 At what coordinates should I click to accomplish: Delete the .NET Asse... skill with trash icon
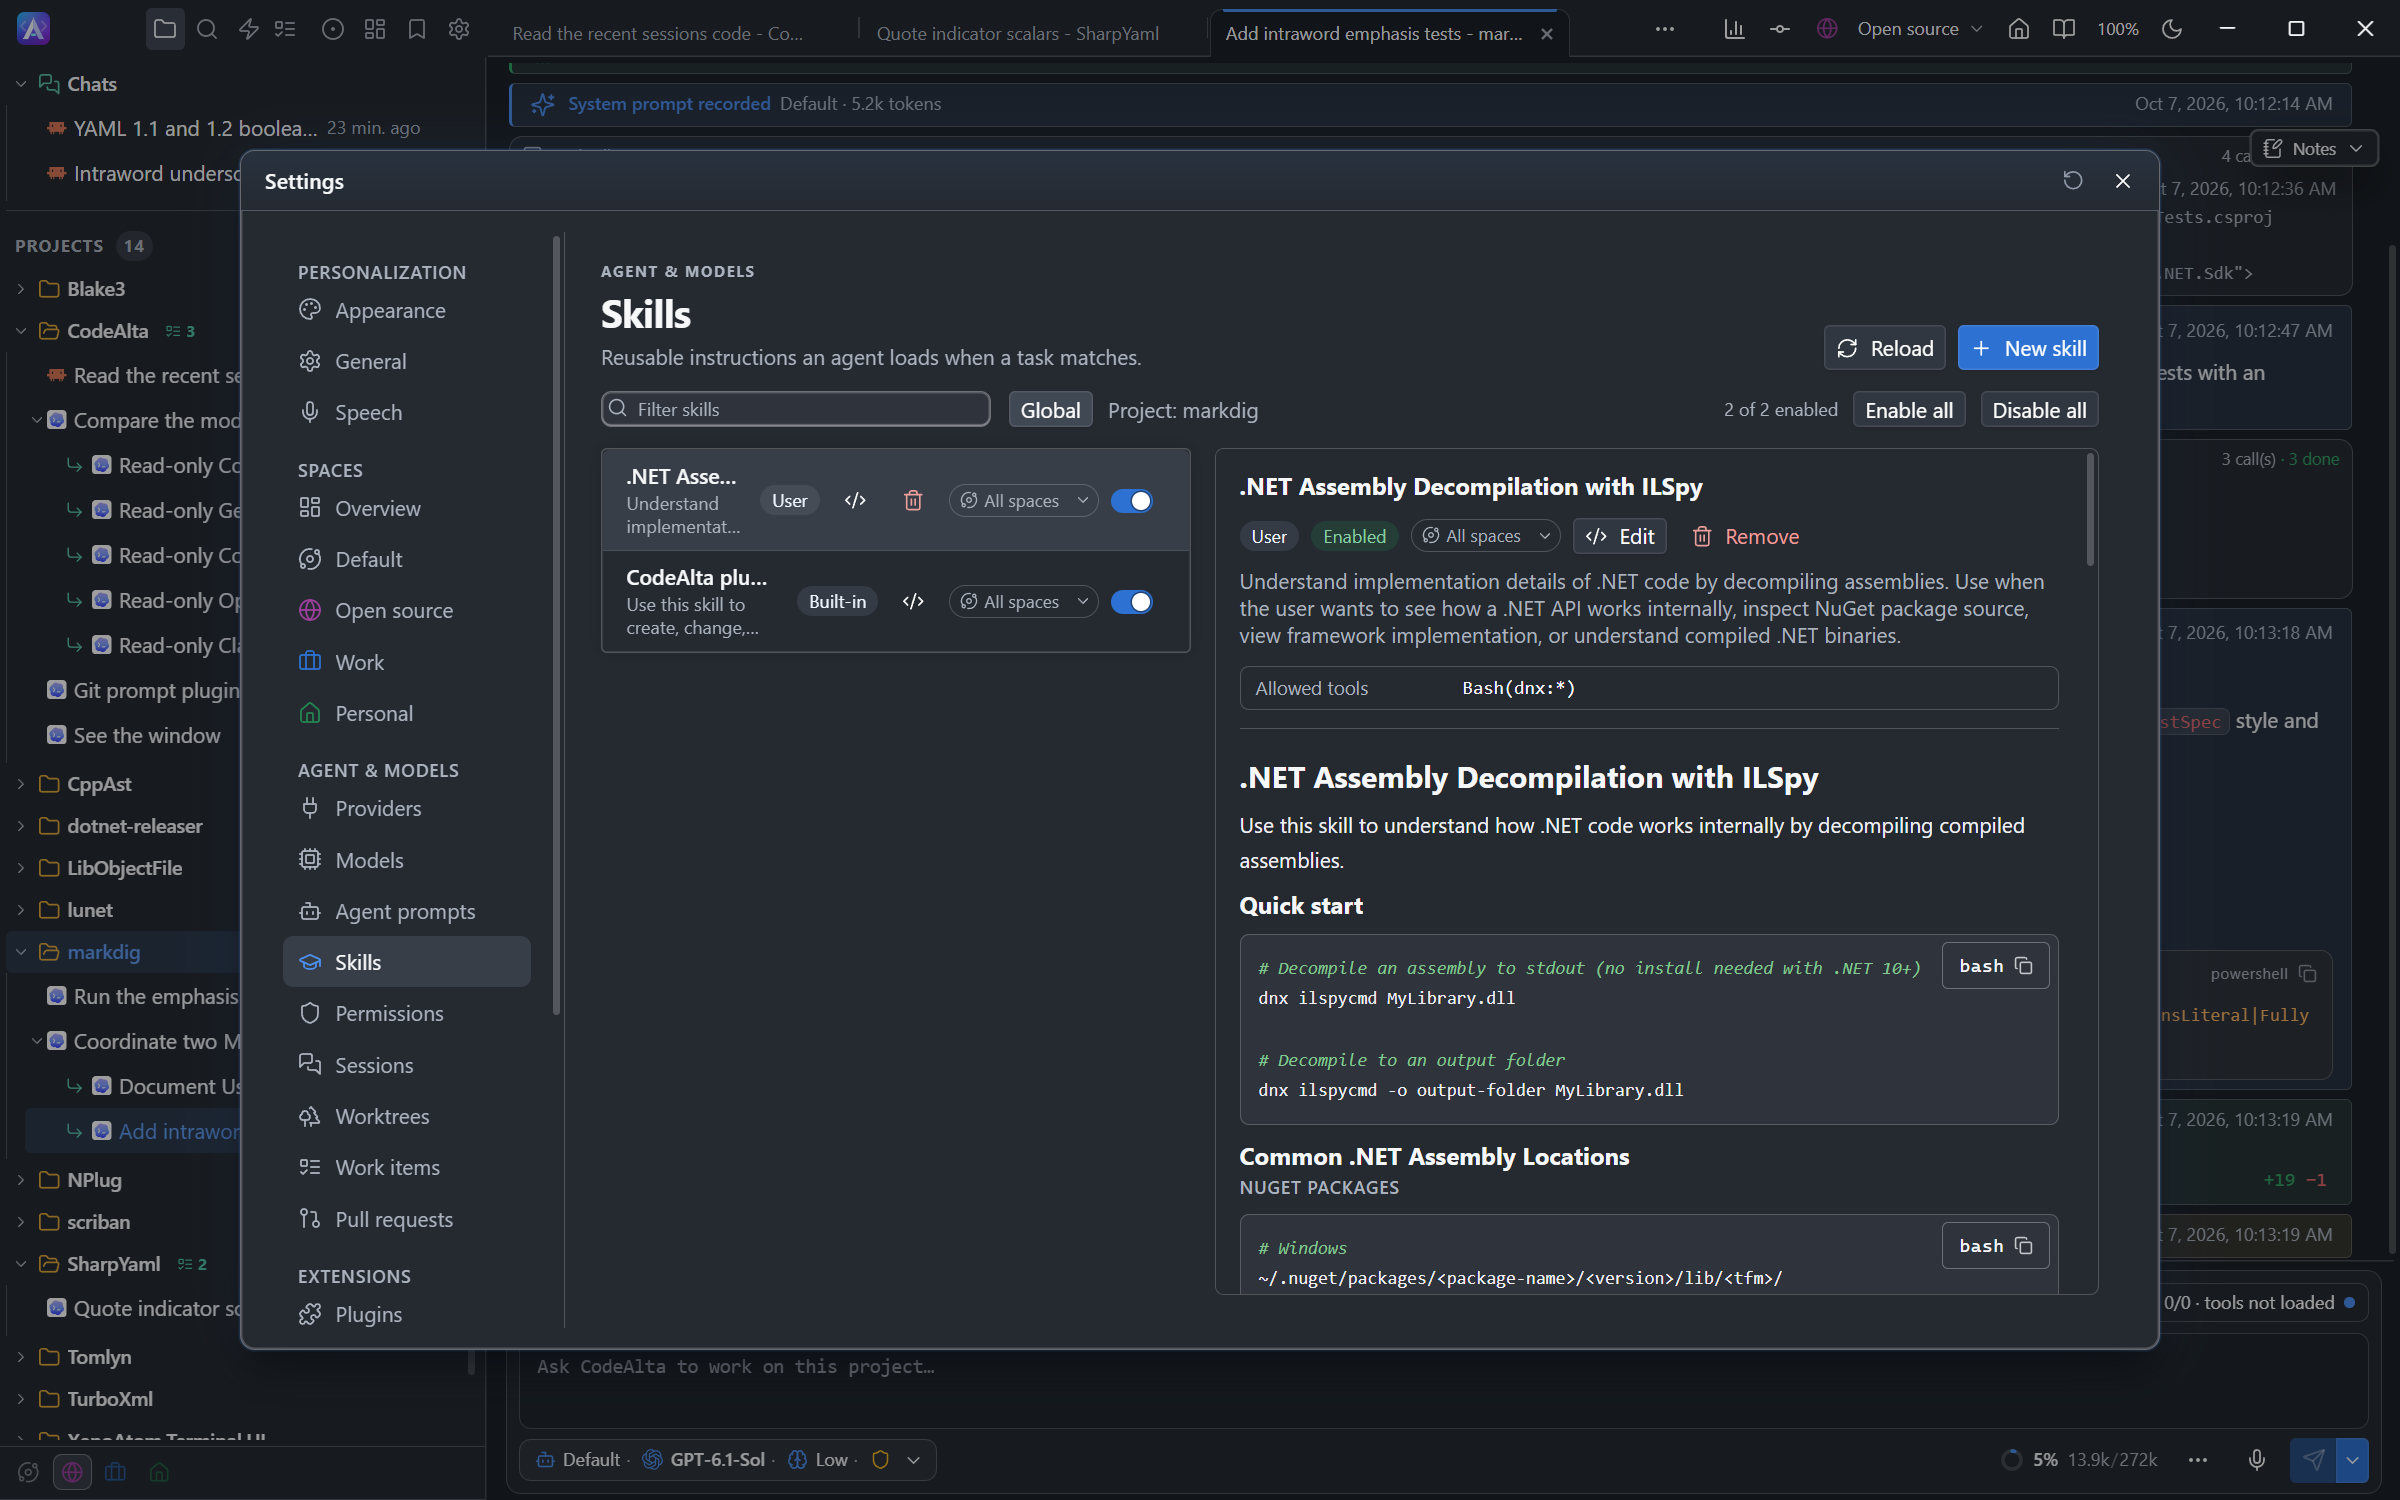[913, 500]
